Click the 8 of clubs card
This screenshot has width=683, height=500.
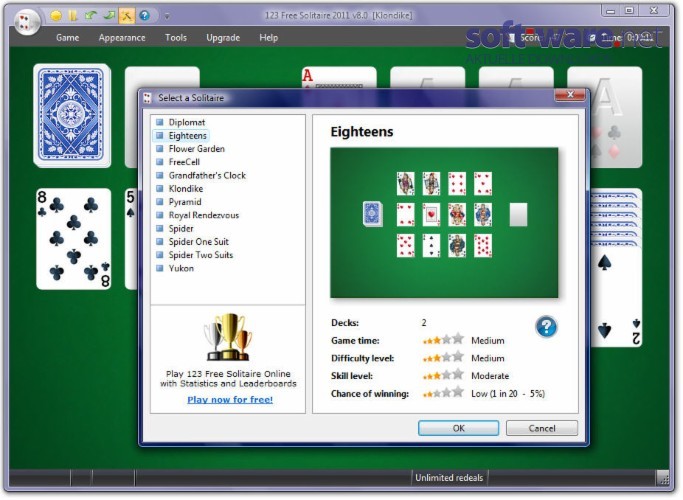74,239
